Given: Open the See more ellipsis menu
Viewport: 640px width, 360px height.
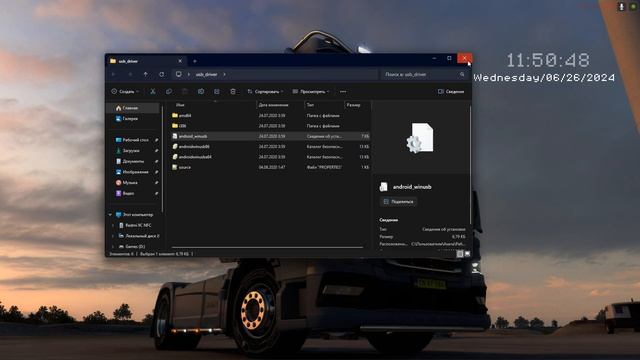Looking at the screenshot, I should tap(343, 91).
